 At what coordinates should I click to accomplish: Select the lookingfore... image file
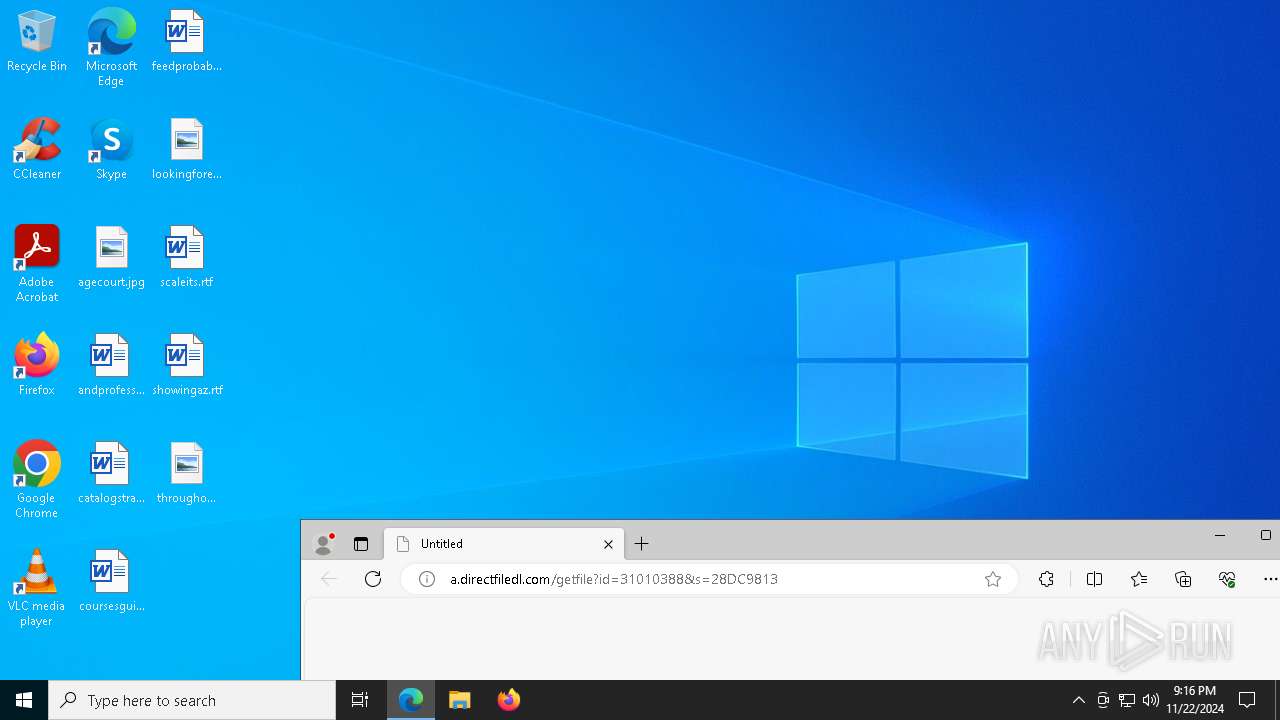point(186,150)
